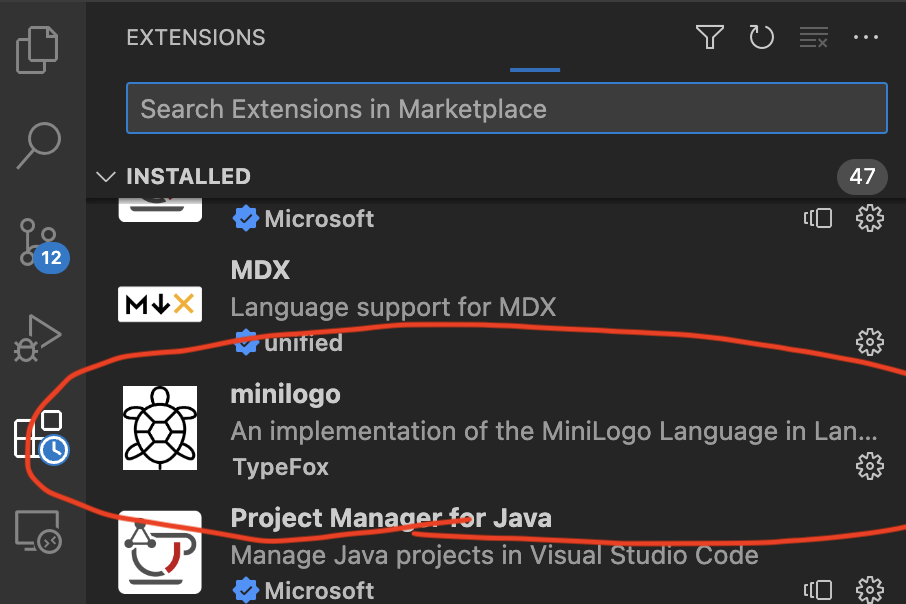Open the Search view in the activity bar
Viewport: 906px width, 604px height.
click(40, 145)
